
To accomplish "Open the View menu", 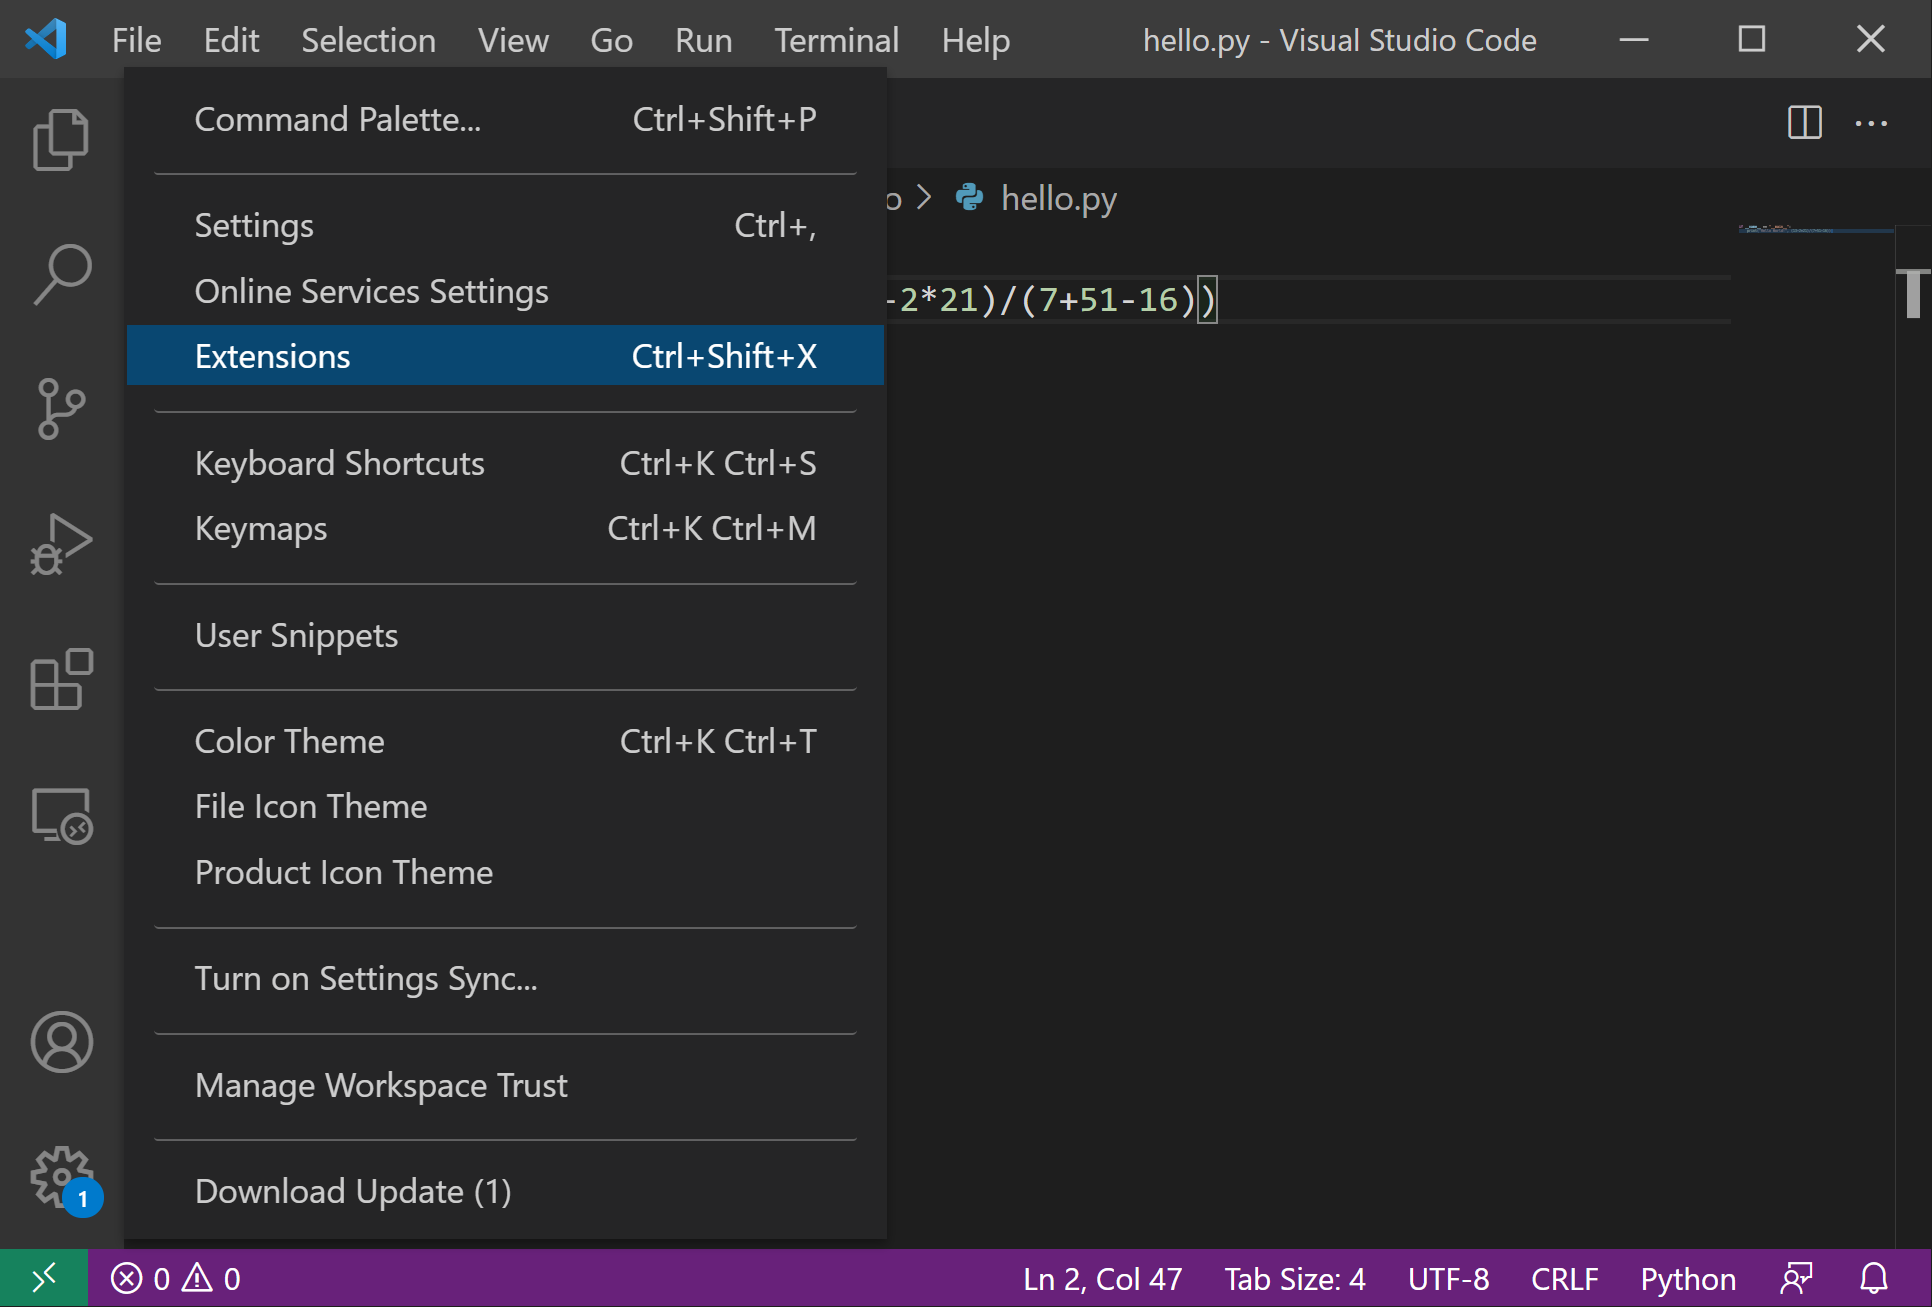I will pos(513,40).
